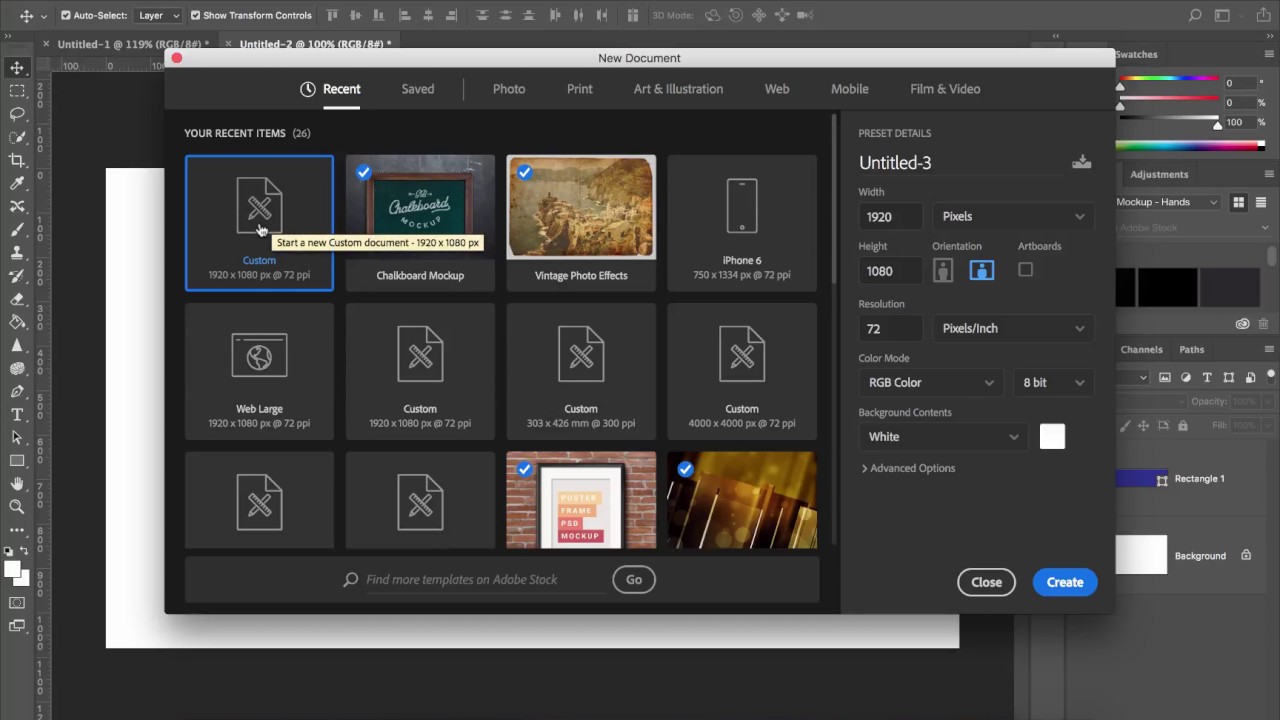
Task: Switch to Untitled-1 document tab
Action: 133,44
